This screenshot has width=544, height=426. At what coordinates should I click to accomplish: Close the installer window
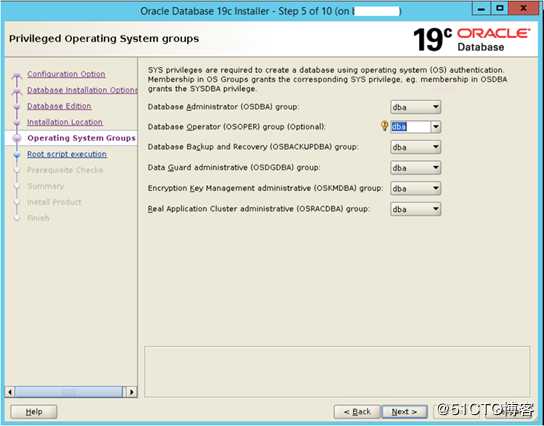point(524,9)
